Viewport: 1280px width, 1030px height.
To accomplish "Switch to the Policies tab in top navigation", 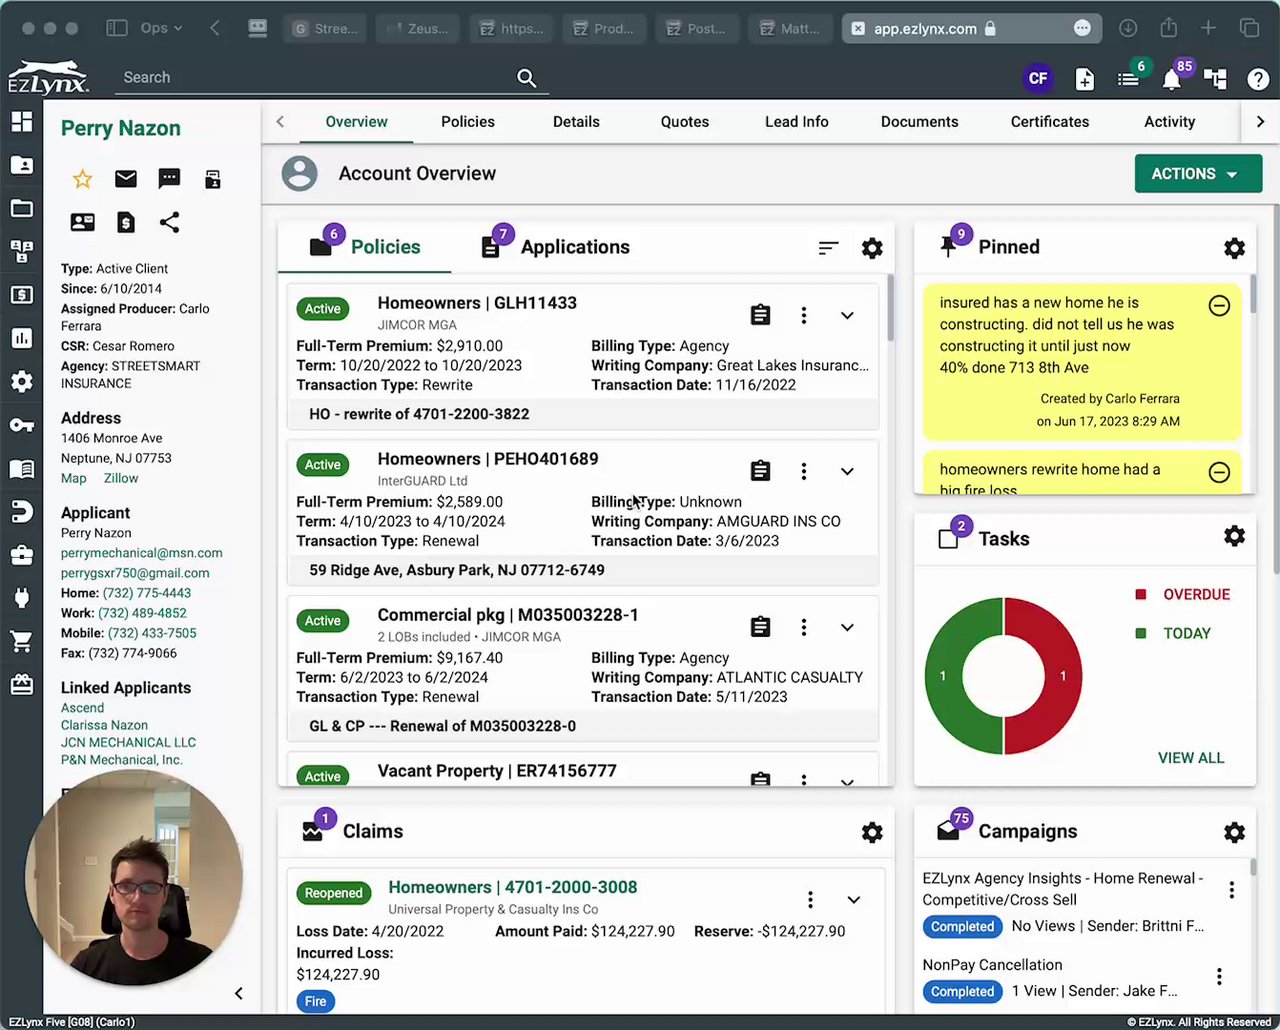I will coord(468,122).
